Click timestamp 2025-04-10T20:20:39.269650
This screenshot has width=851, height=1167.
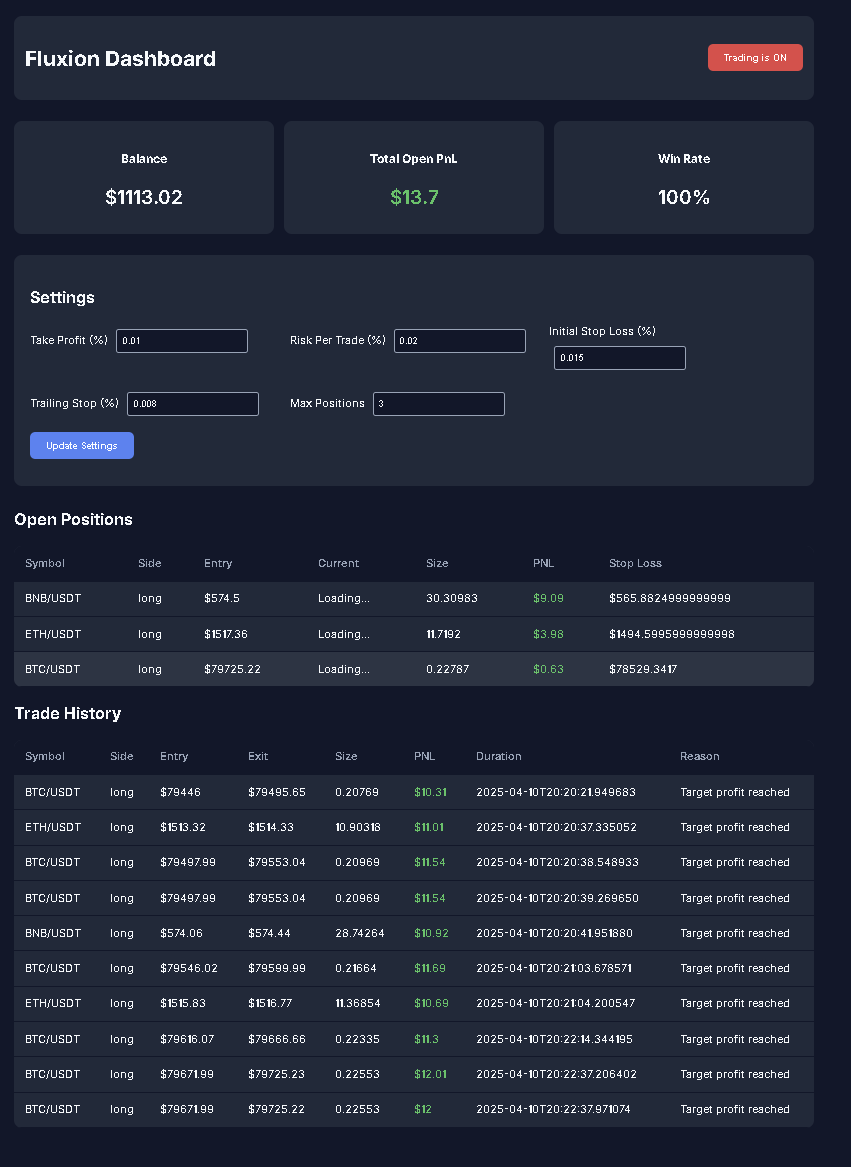tap(557, 898)
